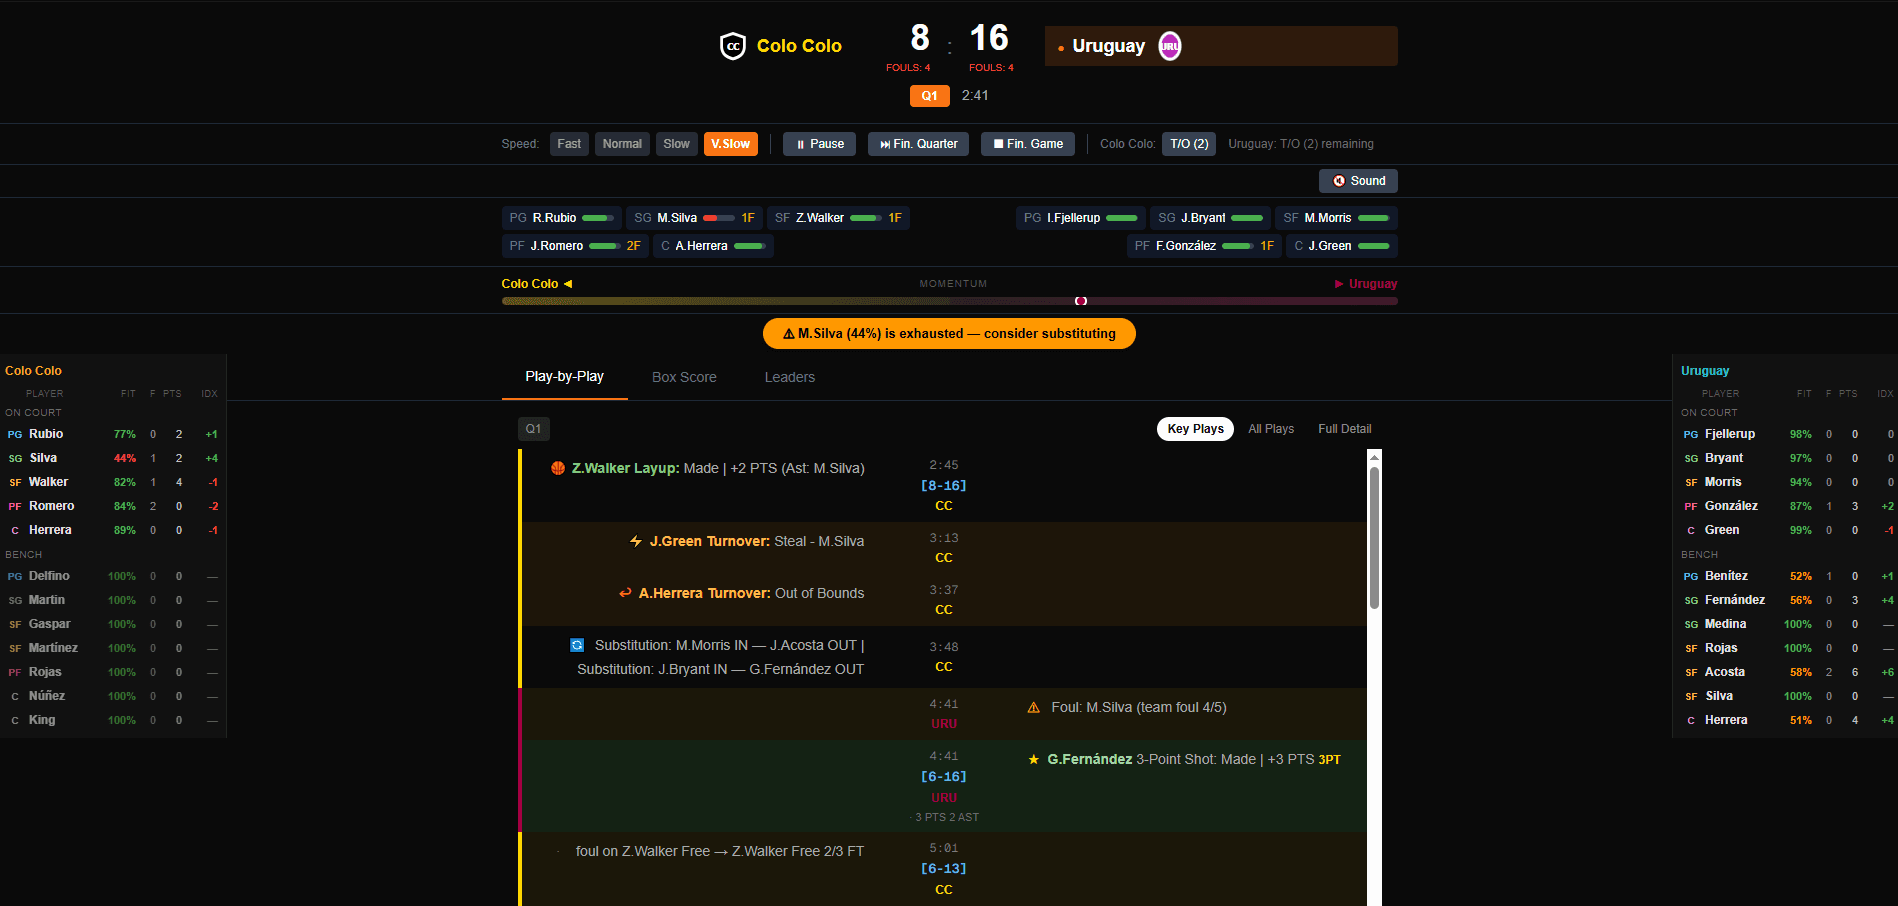Screen dimensions: 1898x906
Task: Select on-court player chip M.Morris
Action: (1336, 218)
